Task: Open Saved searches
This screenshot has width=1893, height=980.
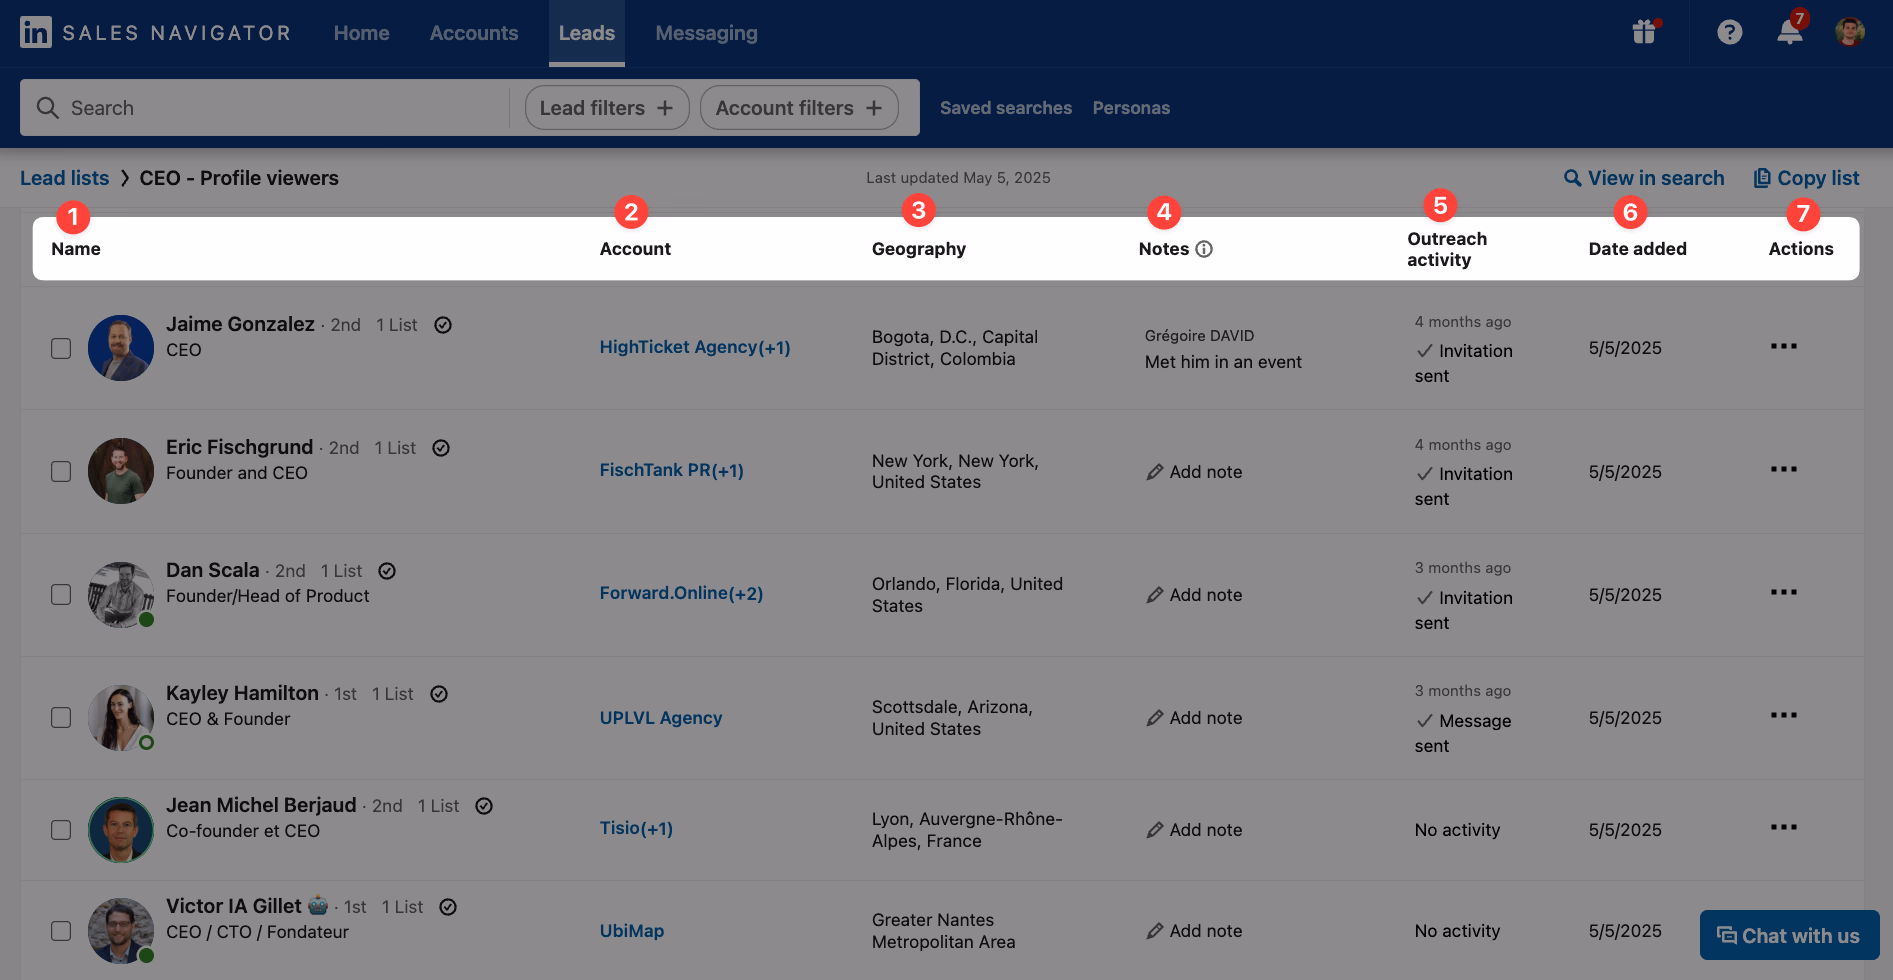Action: pos(1006,107)
